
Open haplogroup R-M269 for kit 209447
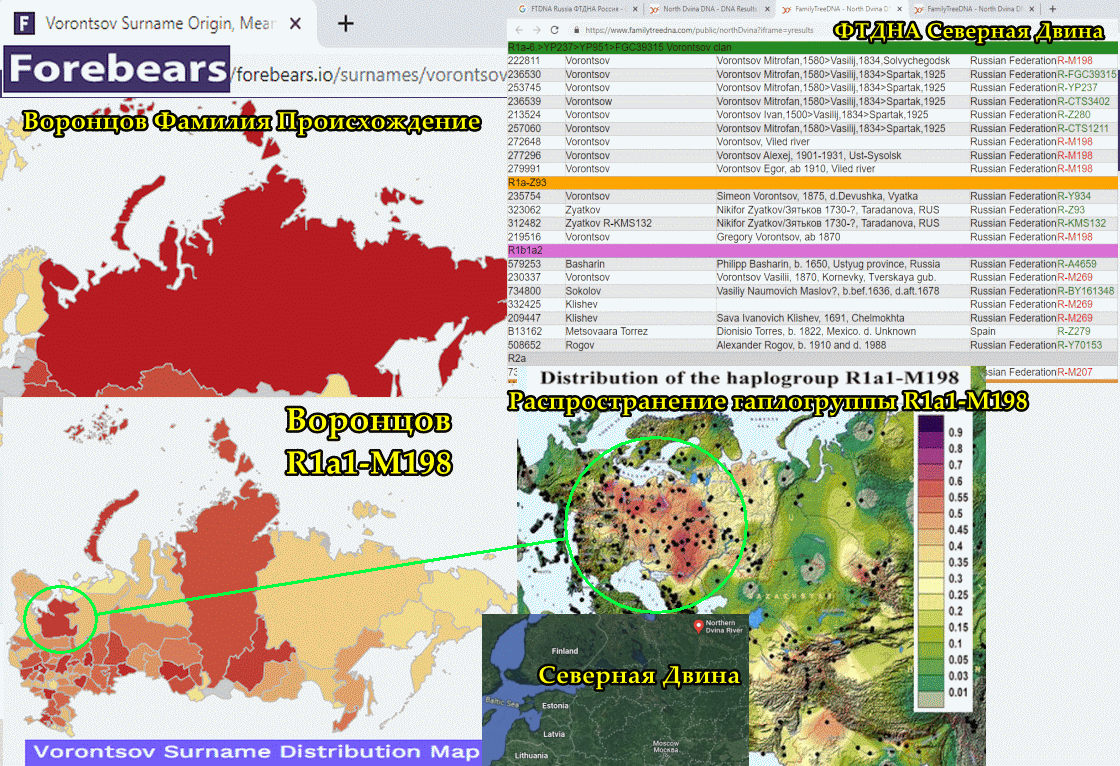click(x=1075, y=318)
